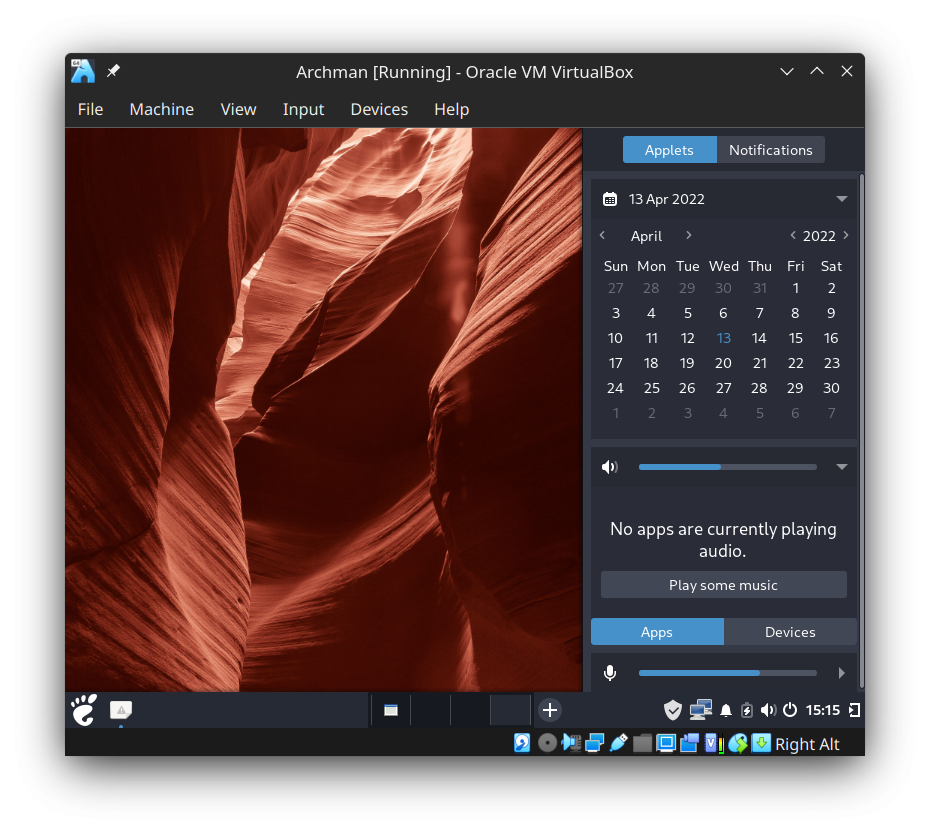Select April 20 in the calendar

723,363
